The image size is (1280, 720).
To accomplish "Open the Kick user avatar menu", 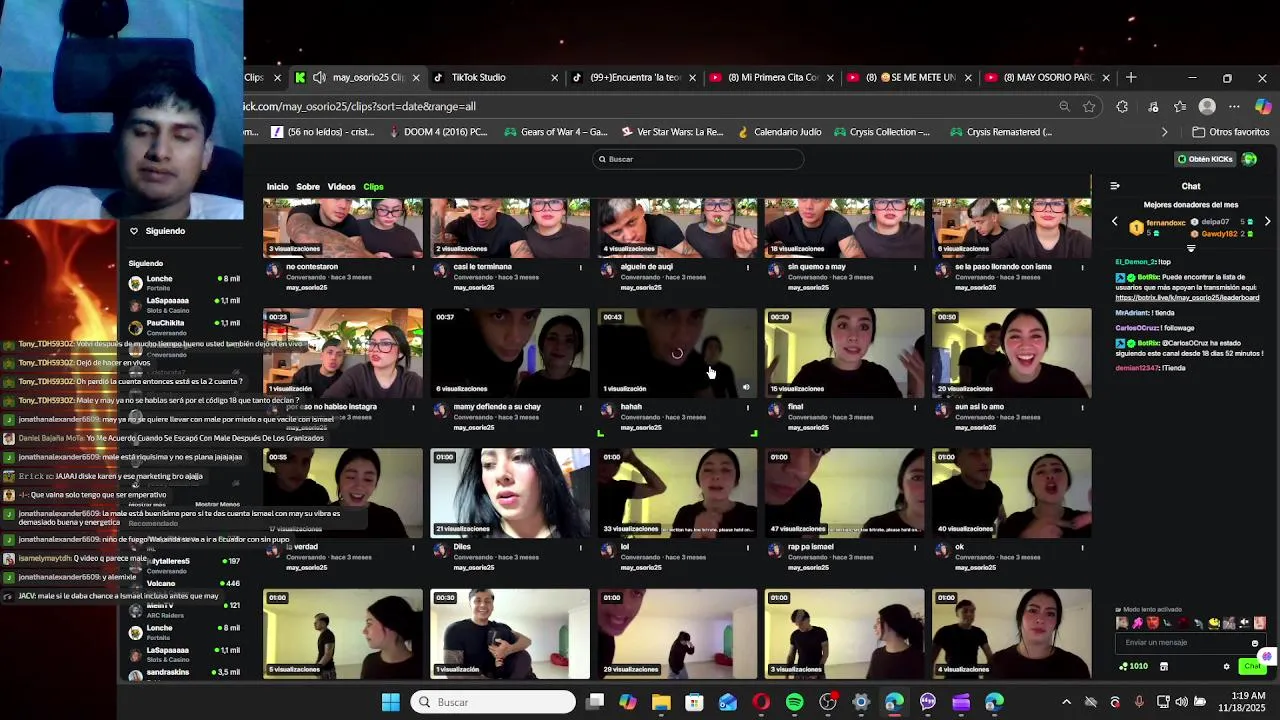I will [x=1249, y=159].
